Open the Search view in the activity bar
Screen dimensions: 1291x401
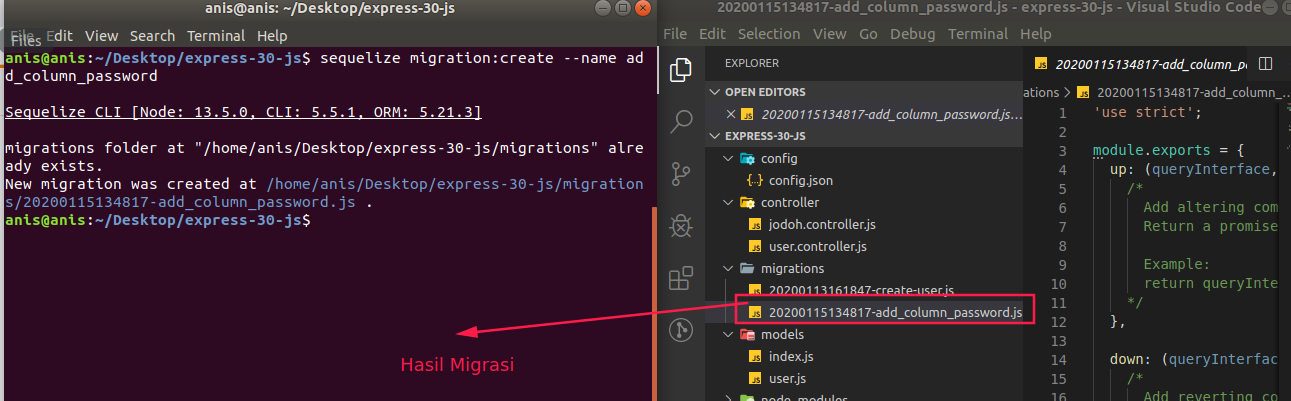pyautogui.click(x=681, y=122)
